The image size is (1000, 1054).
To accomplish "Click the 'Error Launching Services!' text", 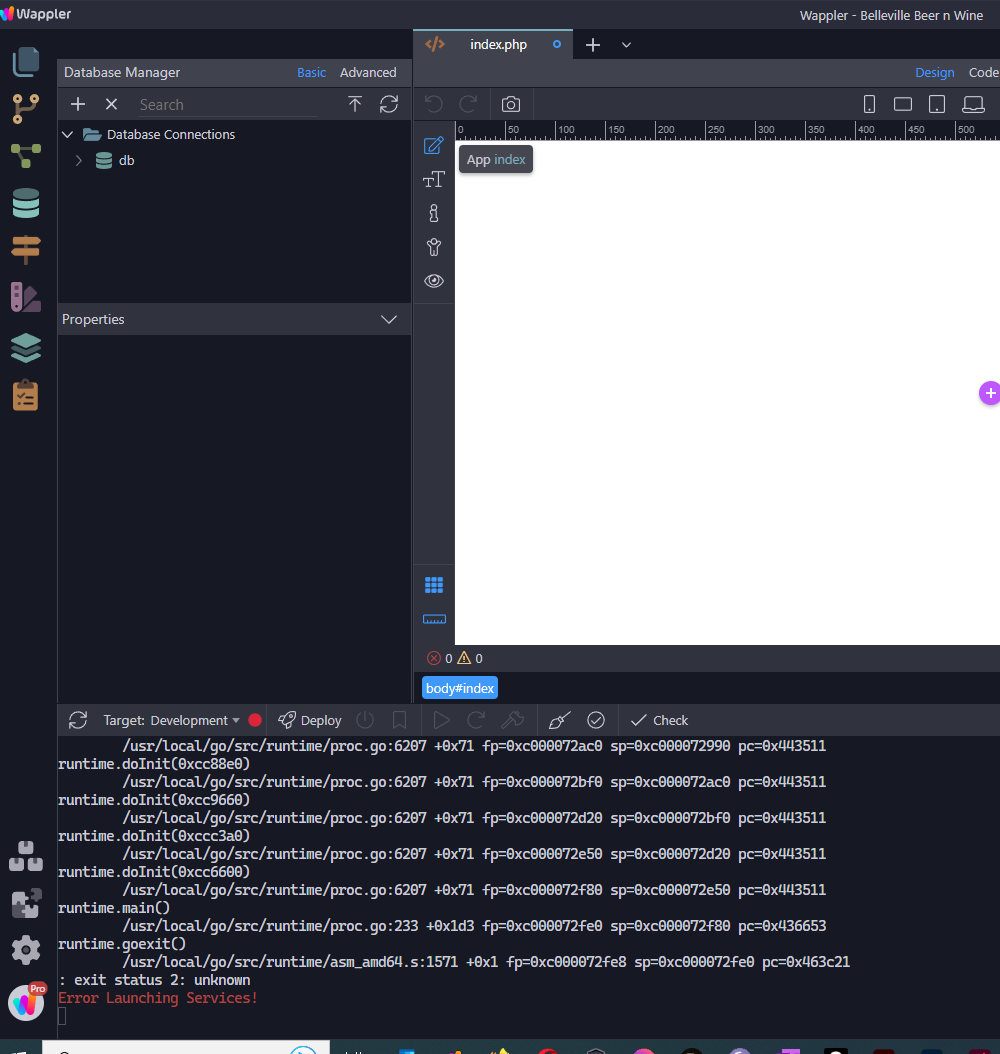I will [158, 998].
